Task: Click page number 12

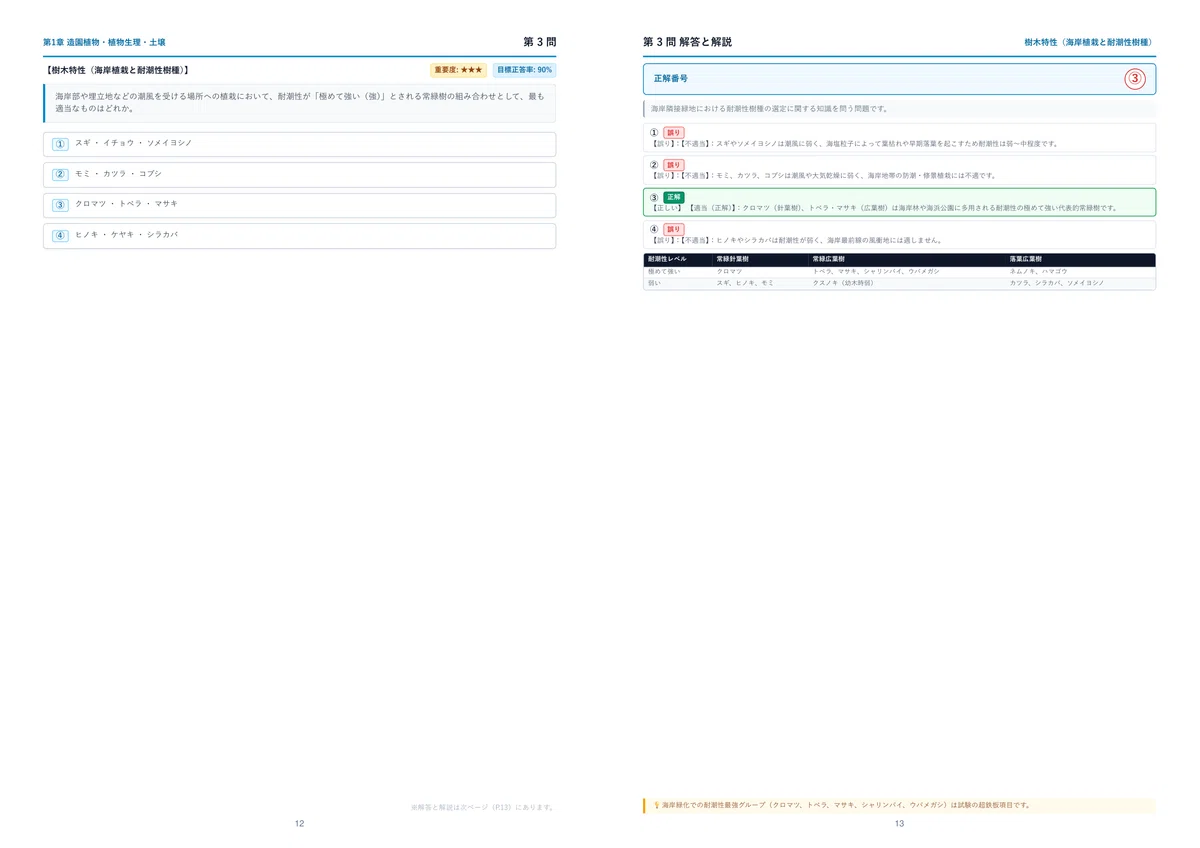Action: pos(299,824)
